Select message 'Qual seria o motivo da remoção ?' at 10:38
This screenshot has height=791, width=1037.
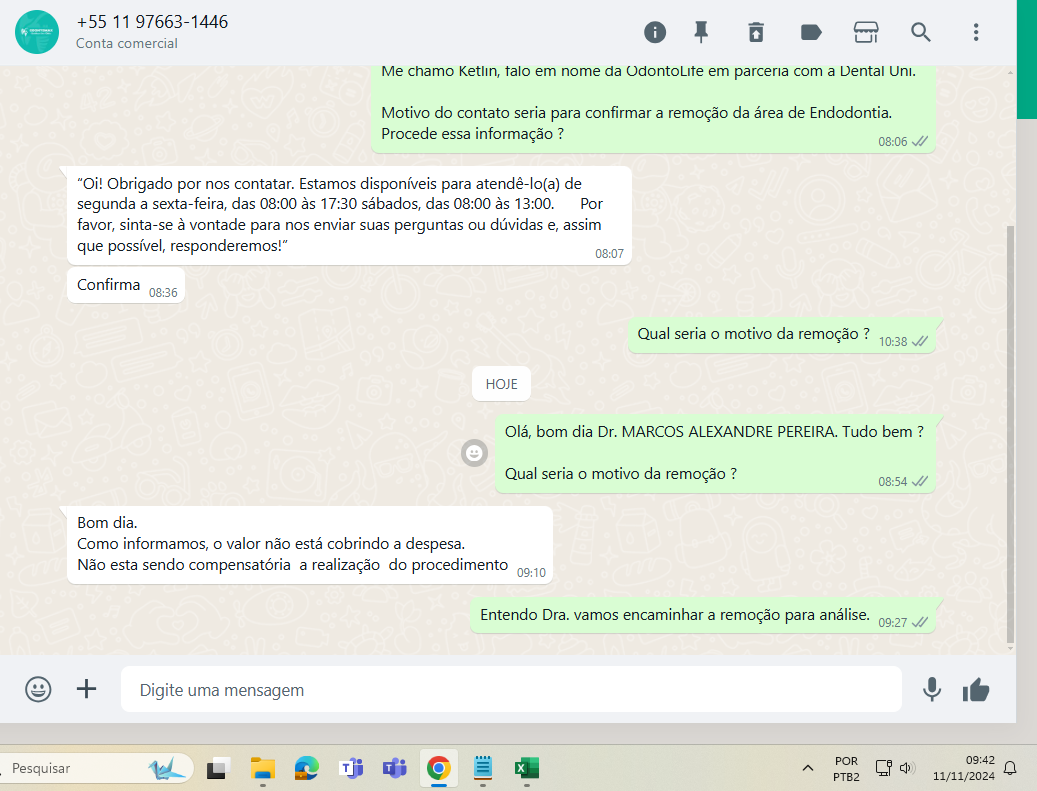(782, 335)
